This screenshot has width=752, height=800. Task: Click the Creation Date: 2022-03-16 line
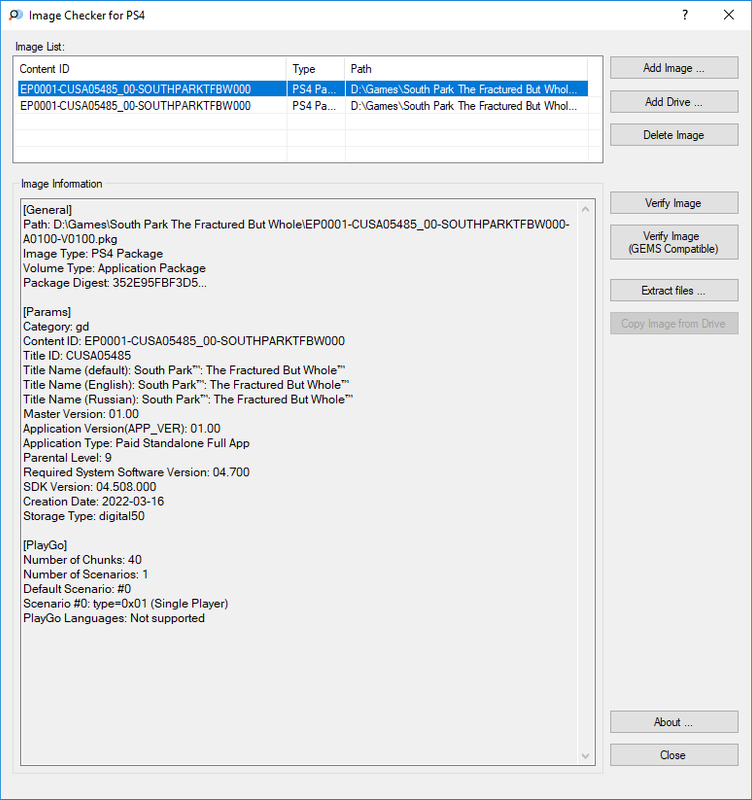click(93, 502)
